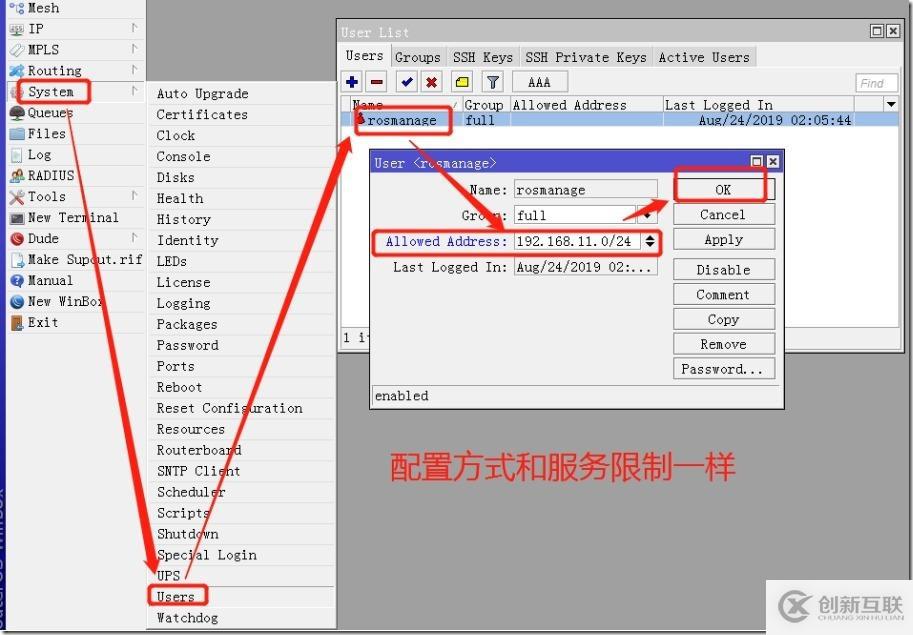Click the blue checkmark Enable icon
The image size is (913, 635).
click(406, 82)
